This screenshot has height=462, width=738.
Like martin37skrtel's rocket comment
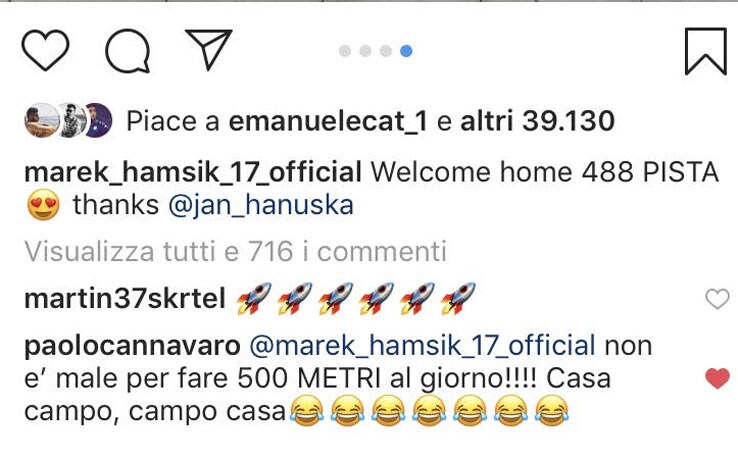(x=717, y=299)
